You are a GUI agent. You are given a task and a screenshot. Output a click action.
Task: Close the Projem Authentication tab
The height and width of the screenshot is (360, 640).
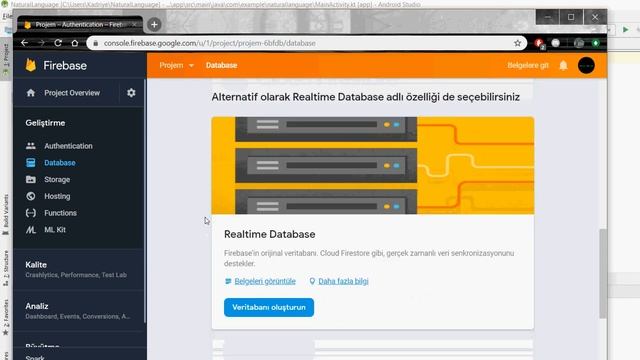[134, 24]
